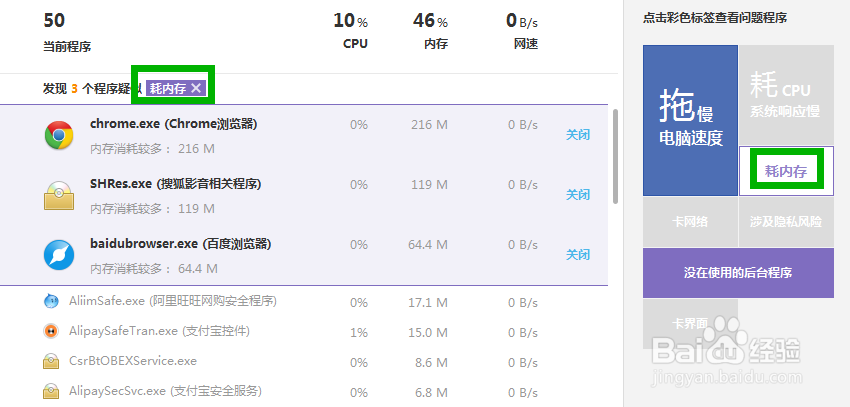Click the 点击彩色标签查看问题程序 heading
This screenshot has width=850, height=407.
click(x=715, y=18)
